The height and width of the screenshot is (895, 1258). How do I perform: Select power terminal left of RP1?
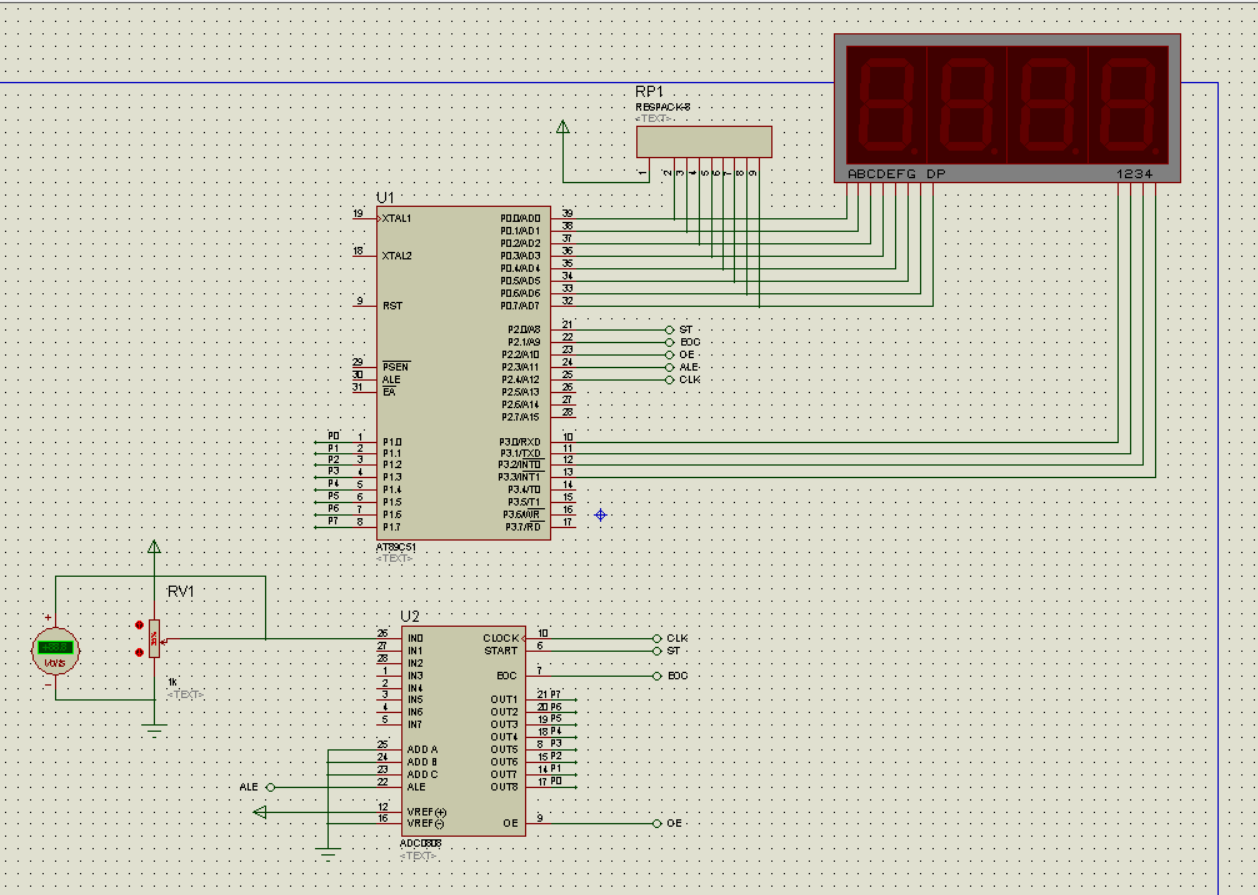point(562,127)
